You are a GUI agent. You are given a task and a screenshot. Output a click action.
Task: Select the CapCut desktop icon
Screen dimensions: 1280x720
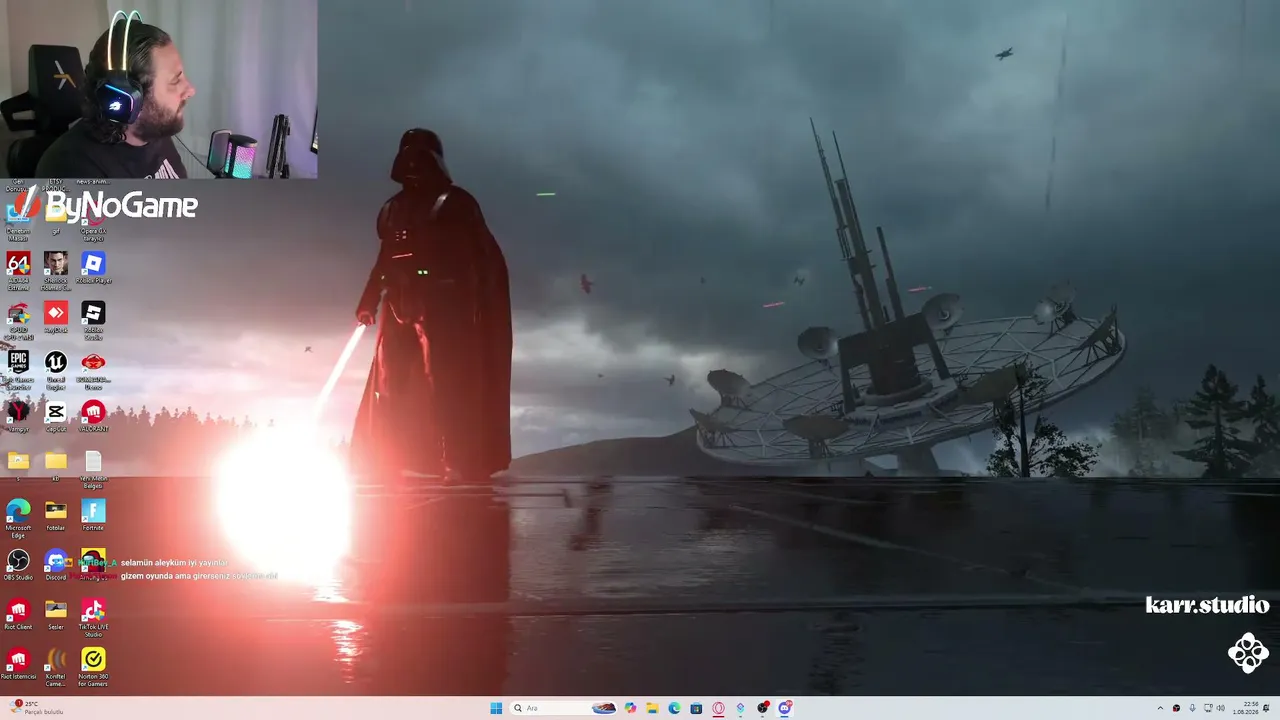pos(56,416)
